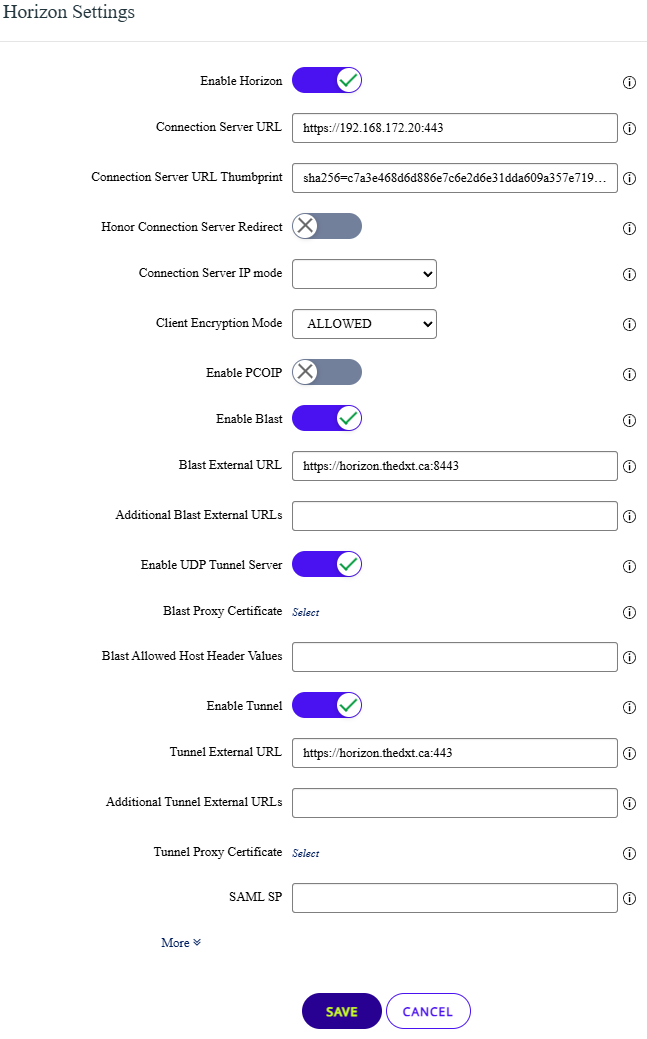Viewport: 647px width, 1039px height.
Task: Click info icon for Connection Server URL
Action: pyautogui.click(x=630, y=129)
